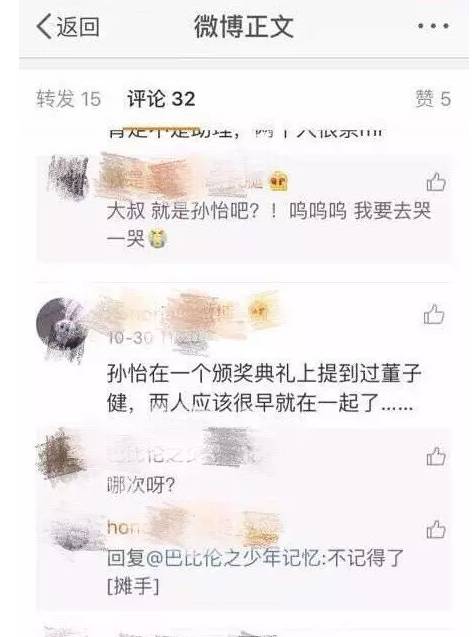Tap the yellow badge beside rabbit-avatar commenter
Image resolution: width=475 pixels, height=637 pixels.
coord(259,313)
